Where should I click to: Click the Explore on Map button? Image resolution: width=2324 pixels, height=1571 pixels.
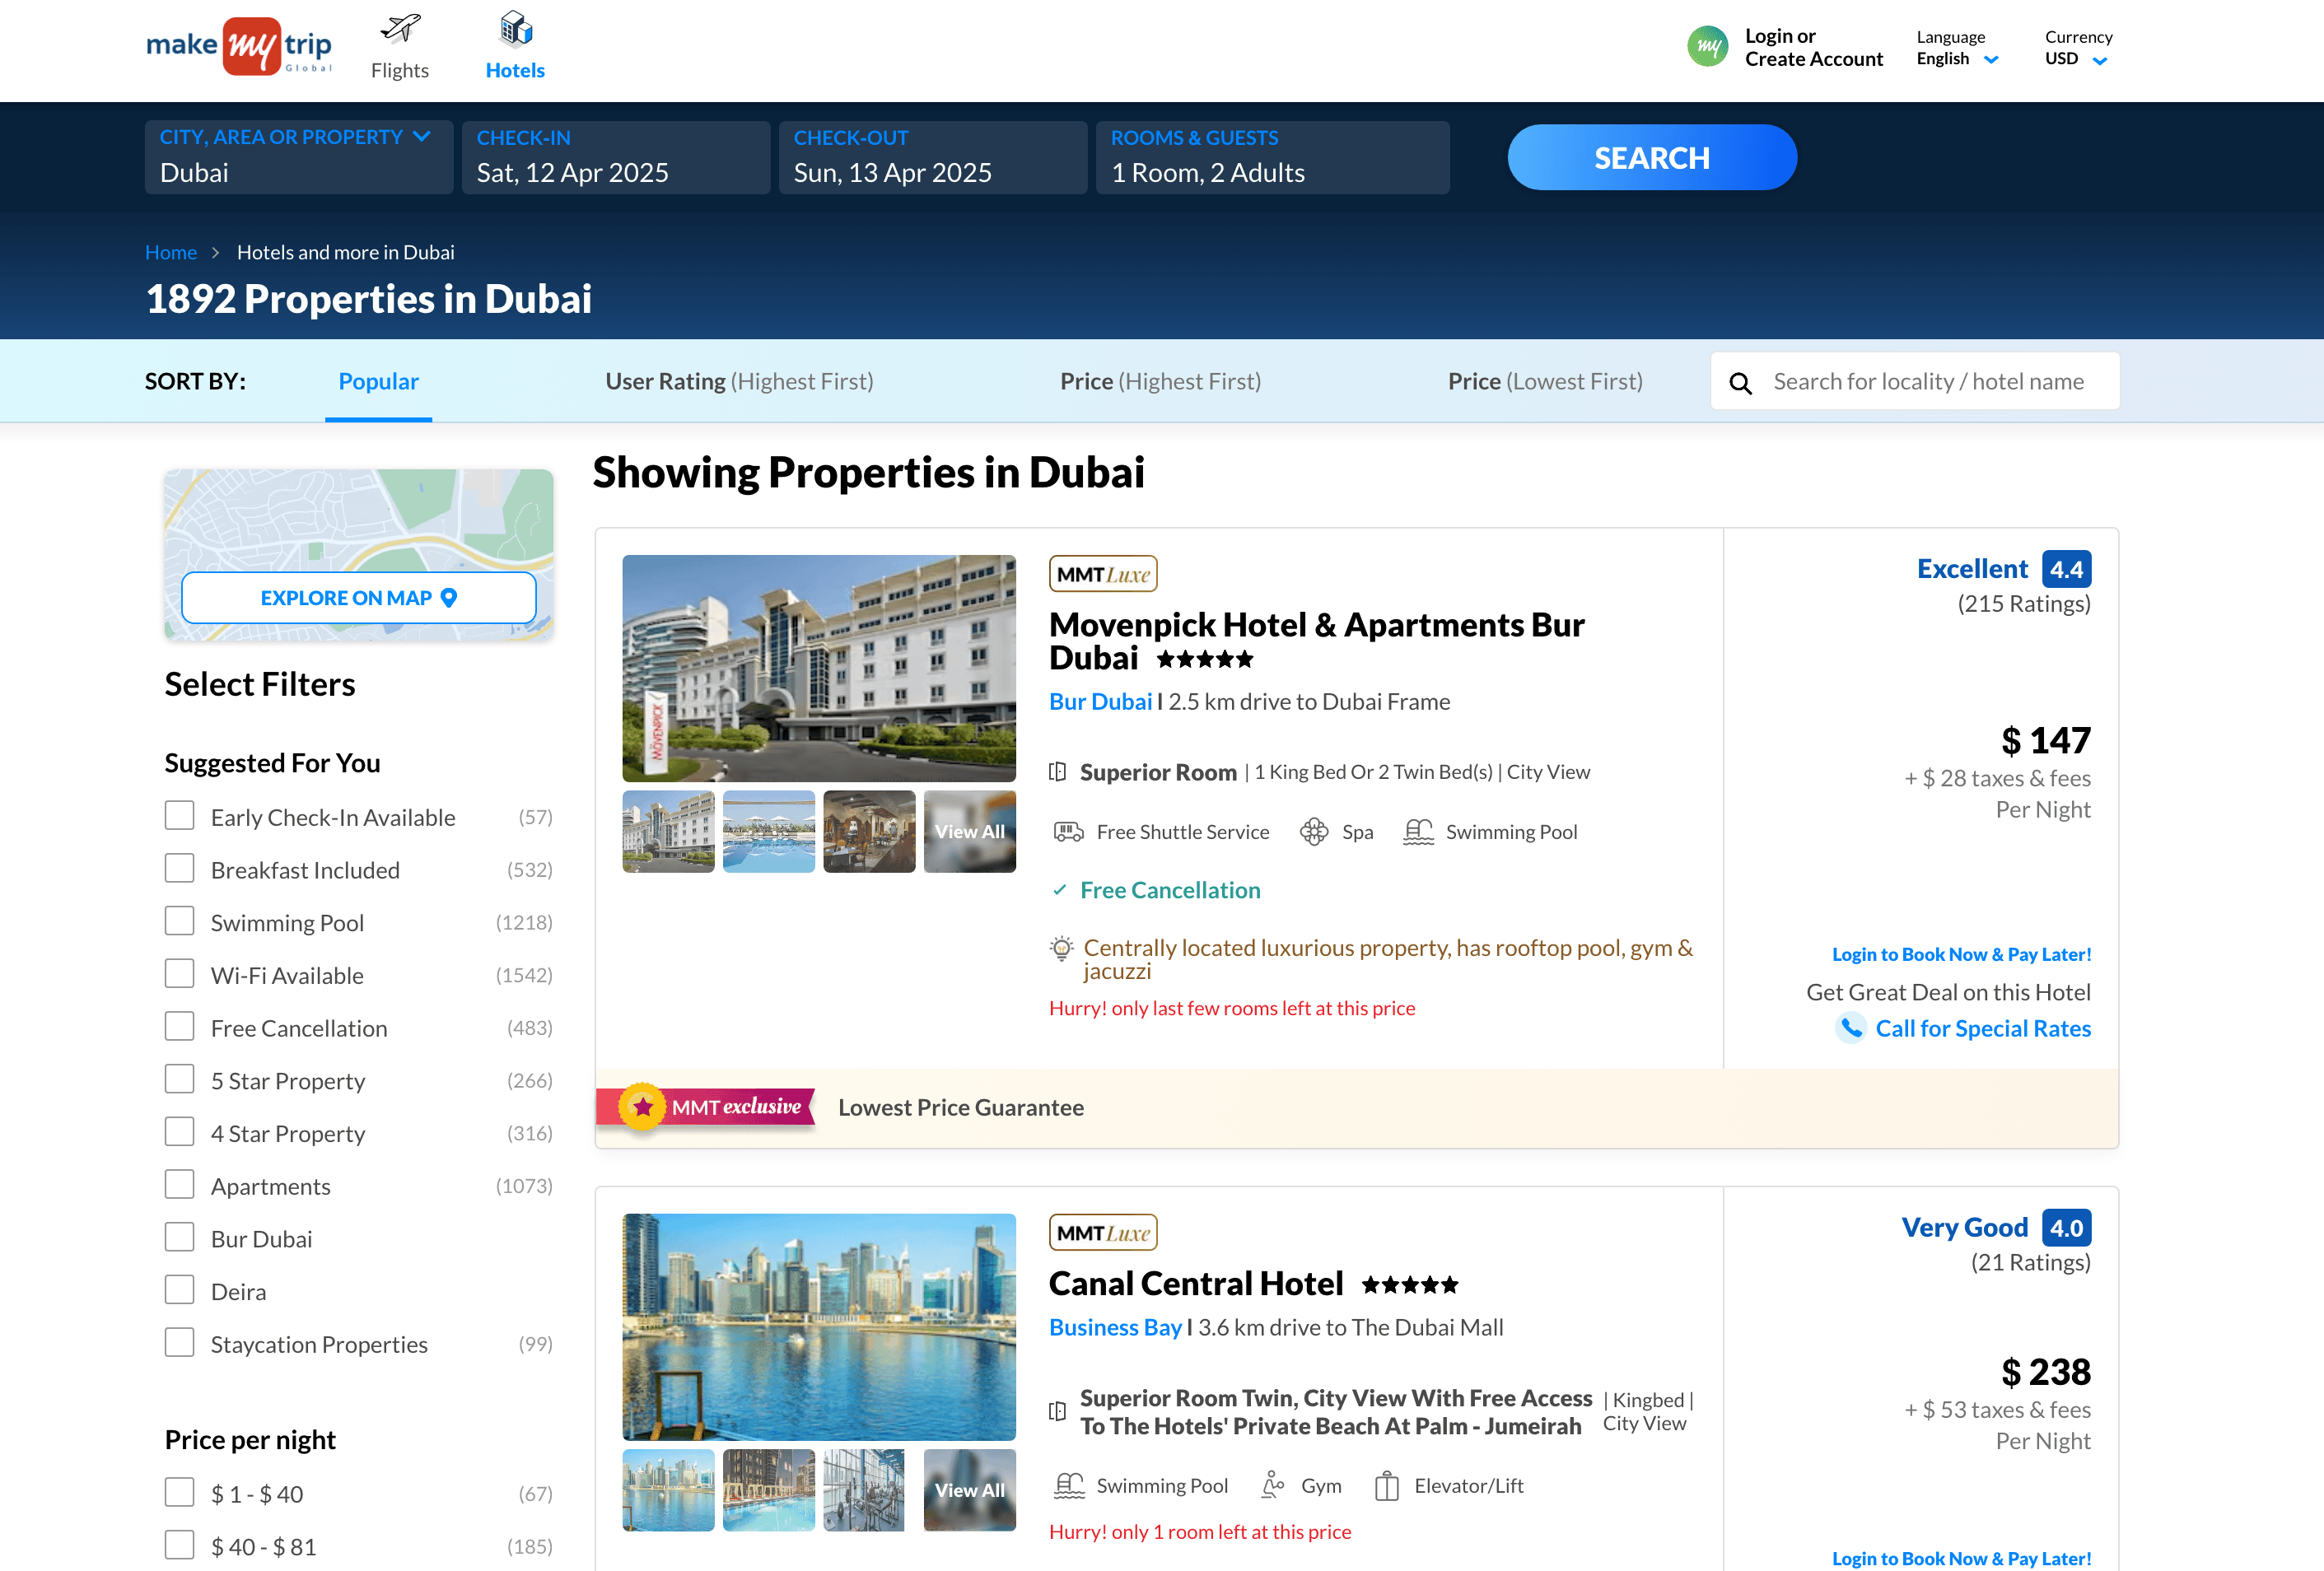tap(359, 598)
